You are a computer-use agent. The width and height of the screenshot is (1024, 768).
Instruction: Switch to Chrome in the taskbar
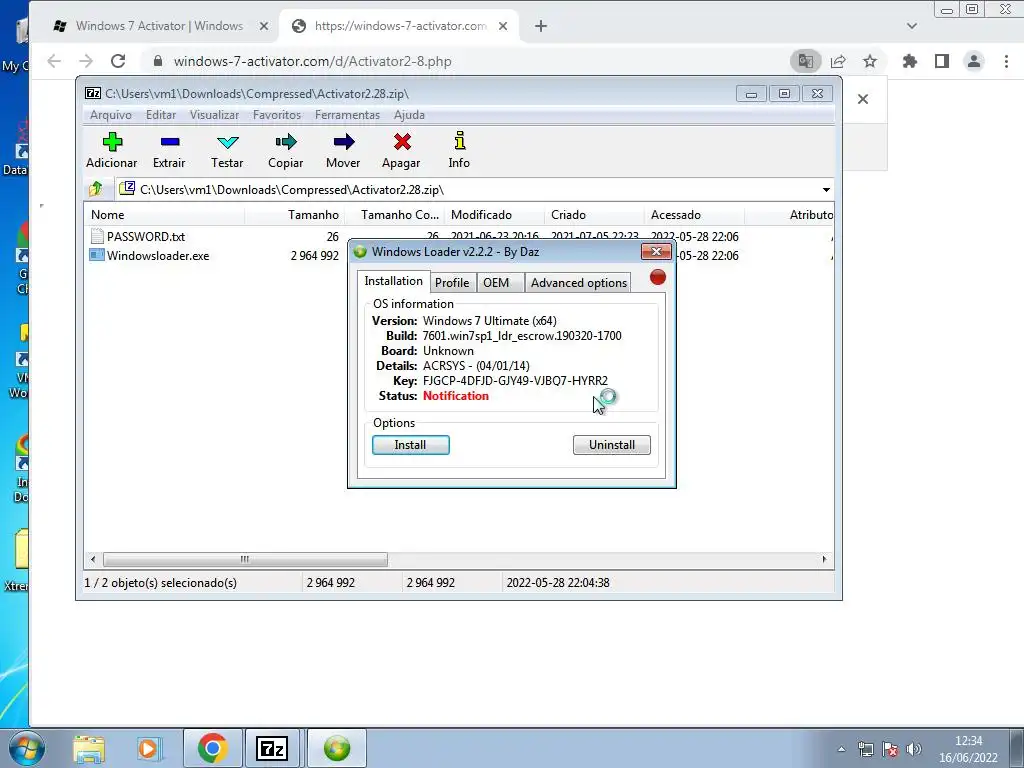pos(213,748)
